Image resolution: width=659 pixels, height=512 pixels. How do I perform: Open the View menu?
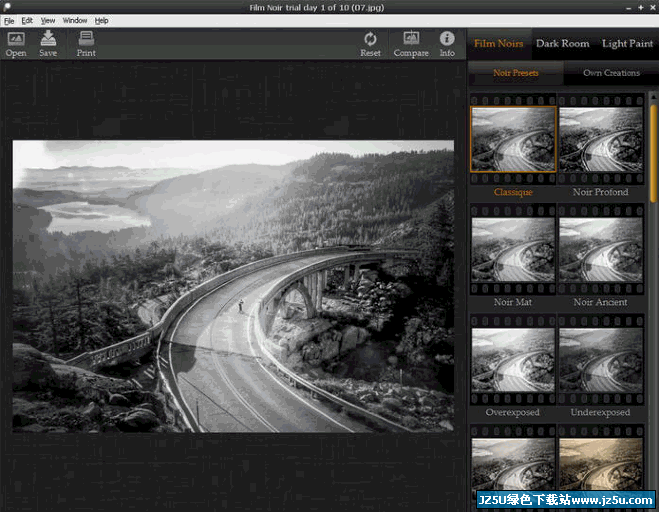tap(48, 21)
